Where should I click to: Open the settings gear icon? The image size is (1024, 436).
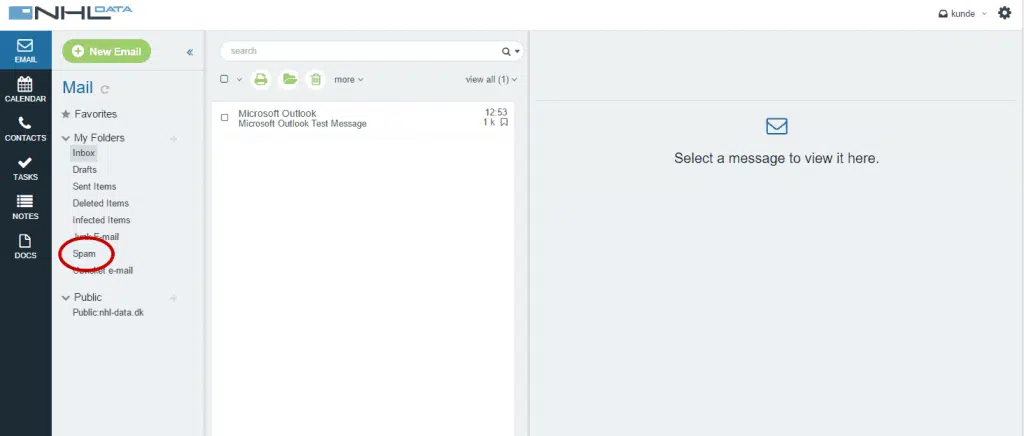1004,13
